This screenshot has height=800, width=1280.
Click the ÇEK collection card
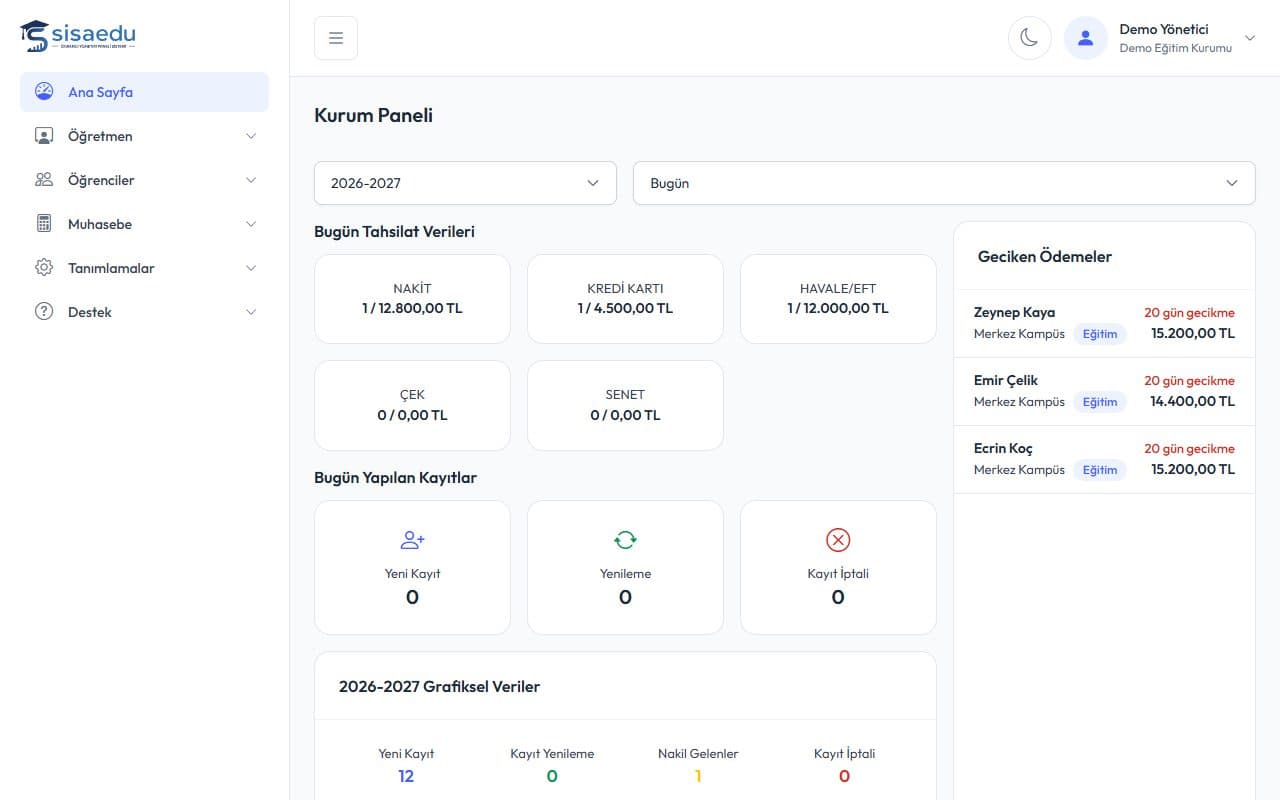(412, 405)
